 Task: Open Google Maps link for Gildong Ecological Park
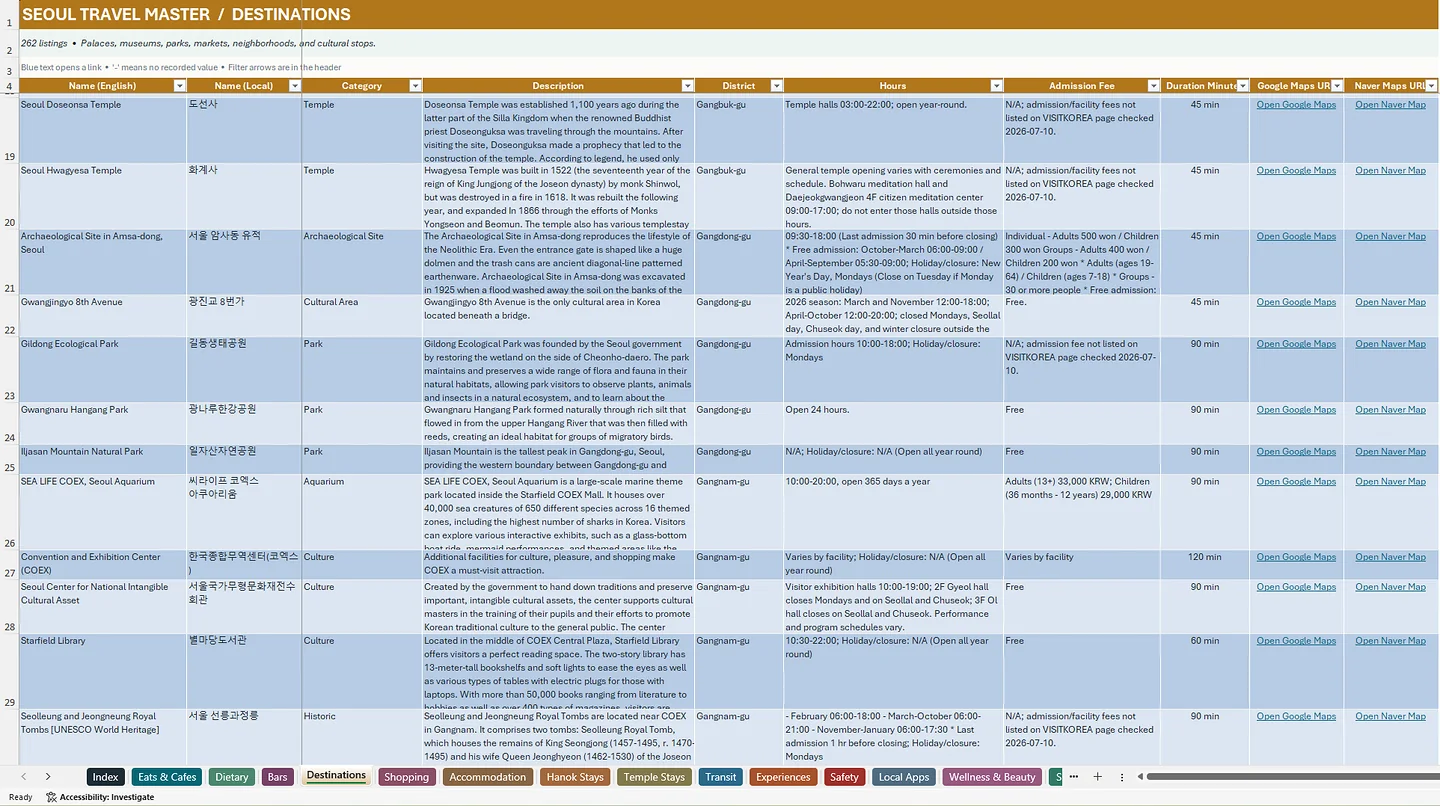[1296, 344]
